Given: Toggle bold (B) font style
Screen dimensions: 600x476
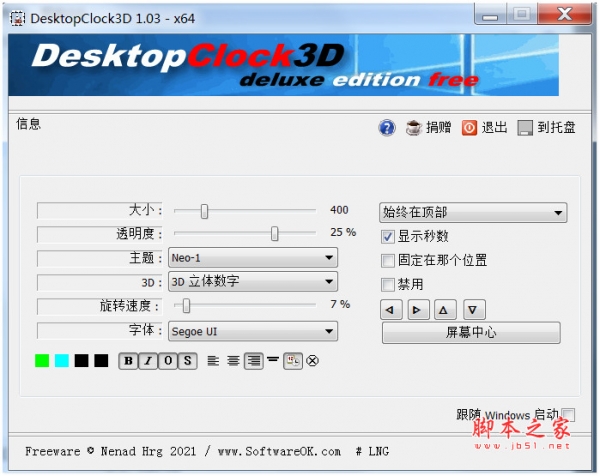Looking at the screenshot, I should [129, 361].
